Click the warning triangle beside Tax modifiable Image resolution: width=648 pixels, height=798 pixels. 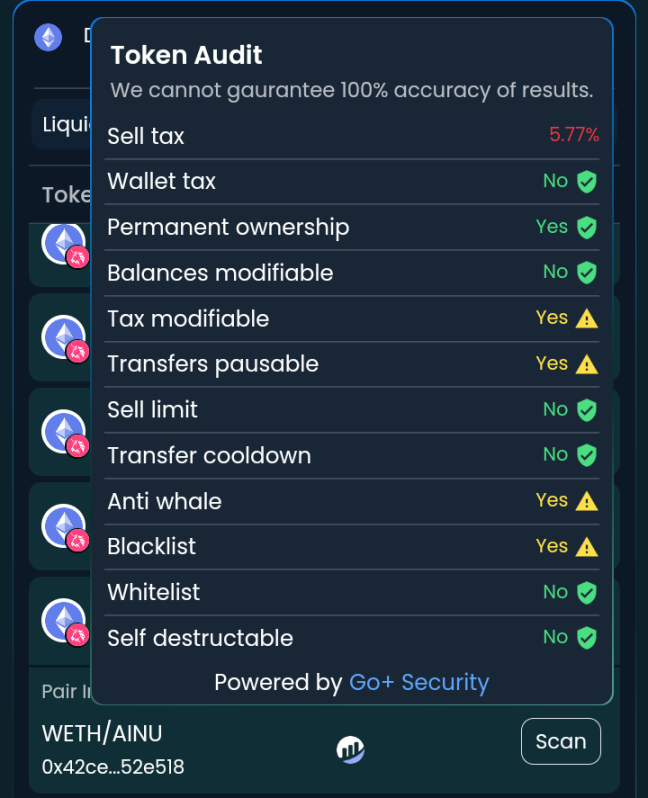click(587, 319)
